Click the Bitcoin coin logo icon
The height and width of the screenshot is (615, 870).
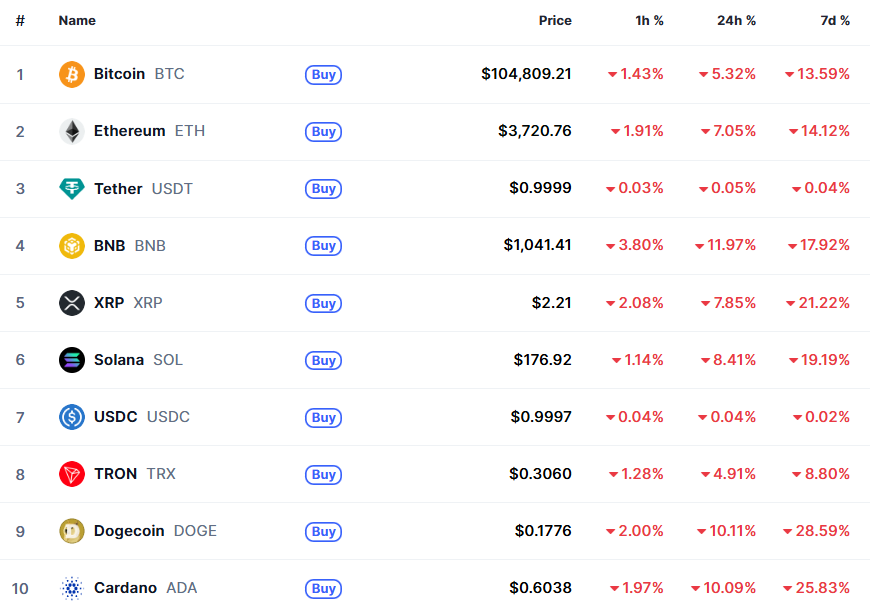click(x=72, y=74)
